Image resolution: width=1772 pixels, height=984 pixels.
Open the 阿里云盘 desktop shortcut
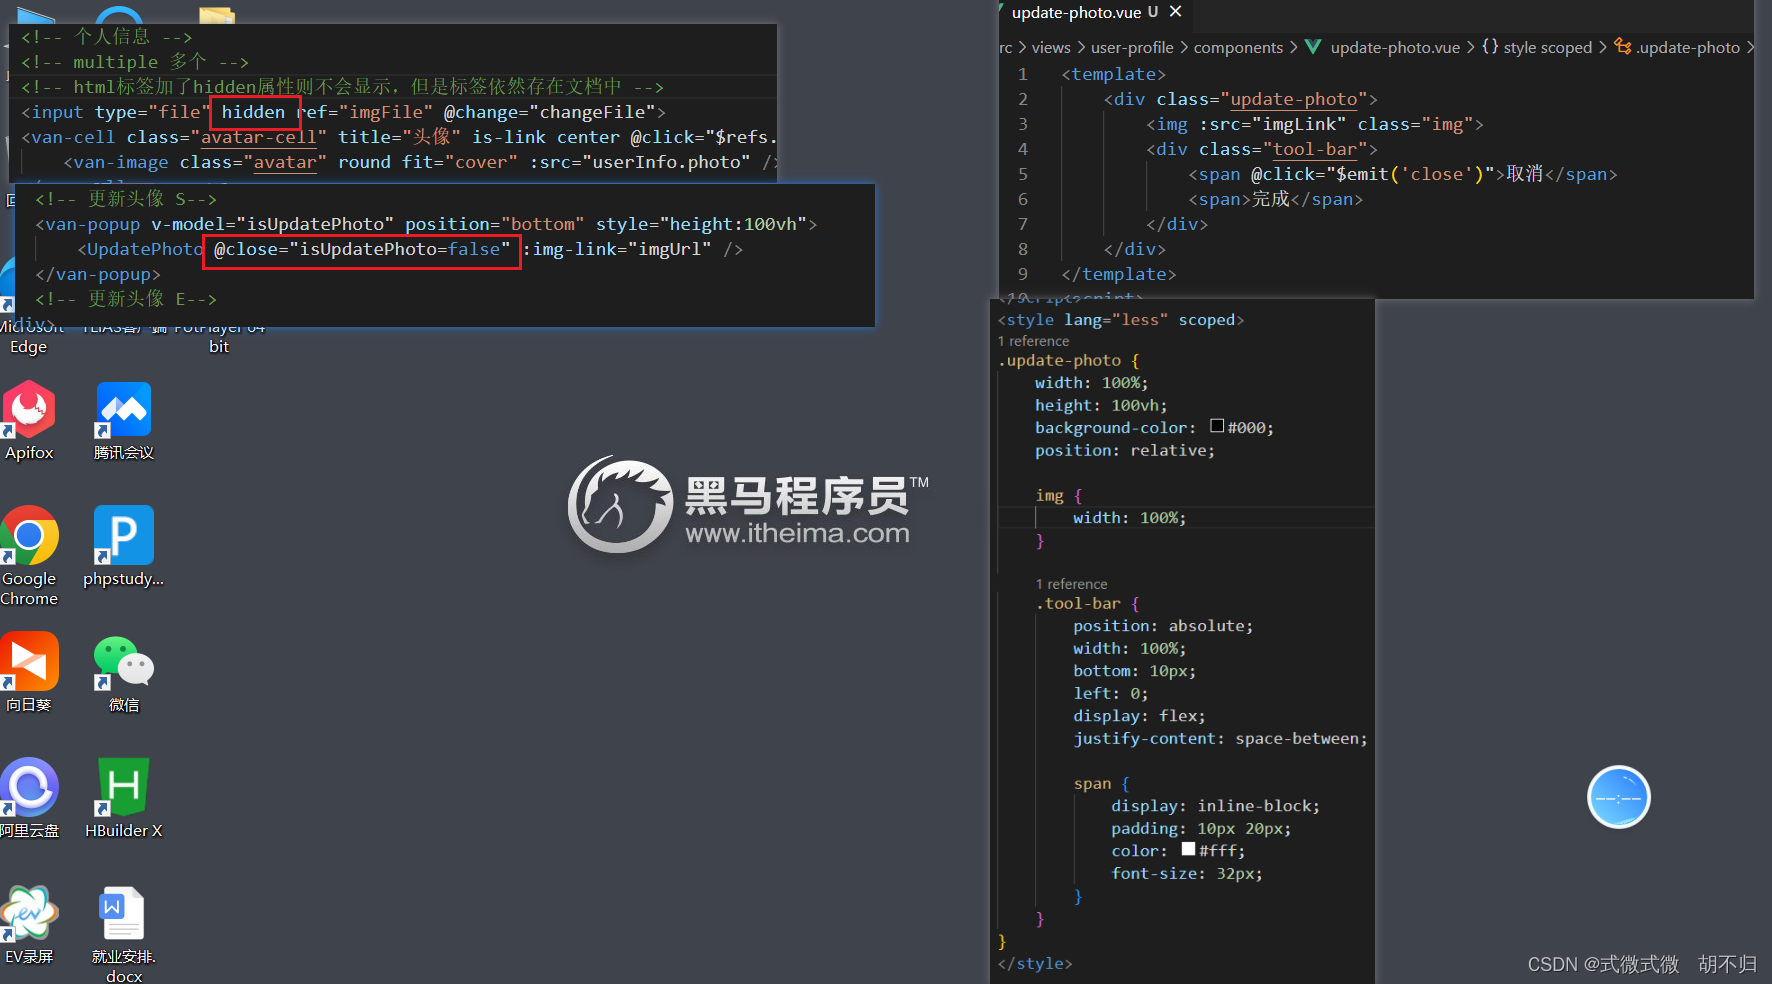(x=29, y=798)
